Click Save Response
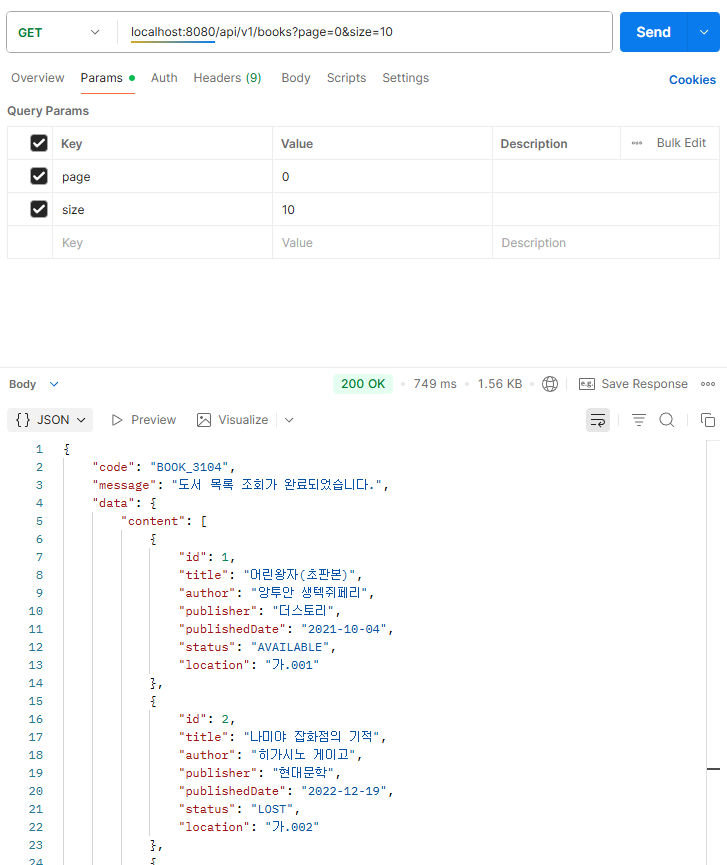 point(633,384)
